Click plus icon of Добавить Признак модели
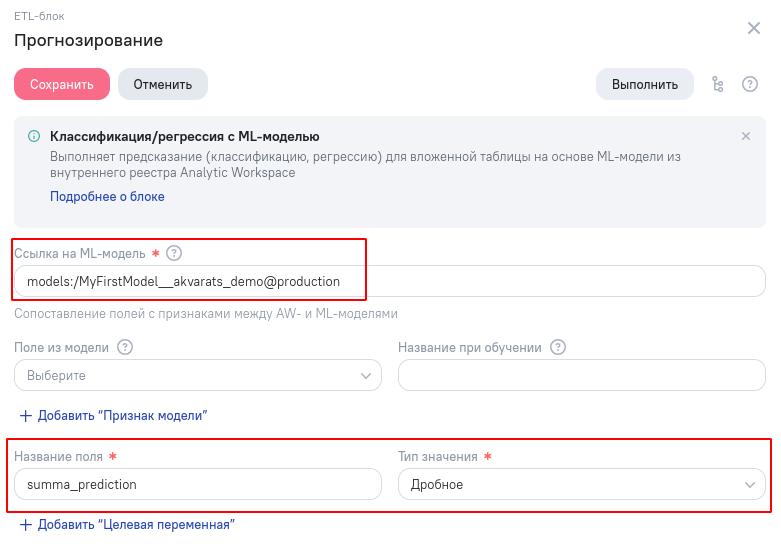Screen dimensions: 781x554 (25, 416)
